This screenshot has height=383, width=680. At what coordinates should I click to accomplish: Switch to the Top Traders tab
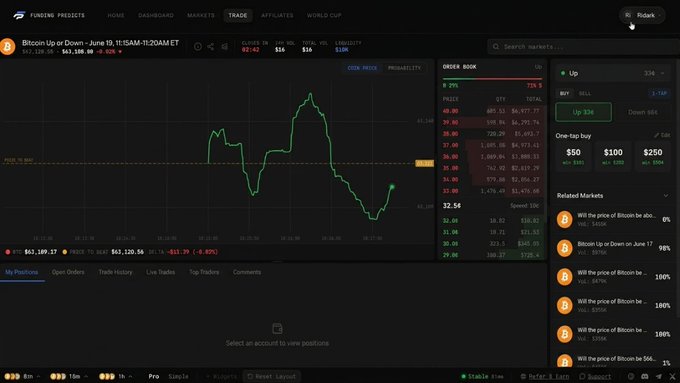pos(204,272)
